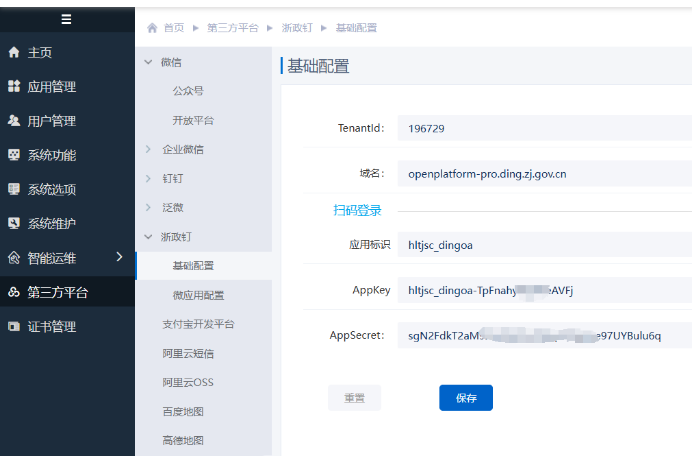Image resolution: width=693 pixels, height=456 pixels.
Task: Click the 应用管理 grid icon
Action: 14,87
